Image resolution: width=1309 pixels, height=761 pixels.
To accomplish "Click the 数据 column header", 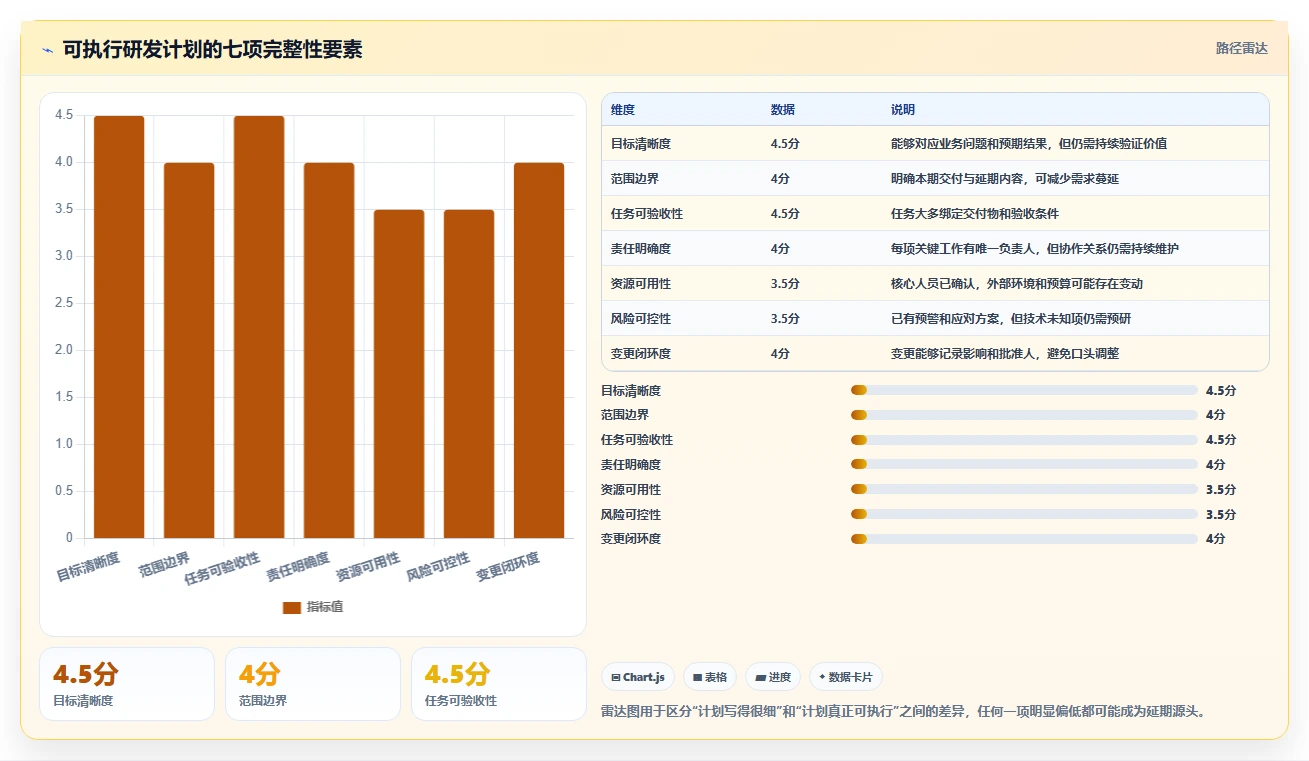I will (x=783, y=110).
